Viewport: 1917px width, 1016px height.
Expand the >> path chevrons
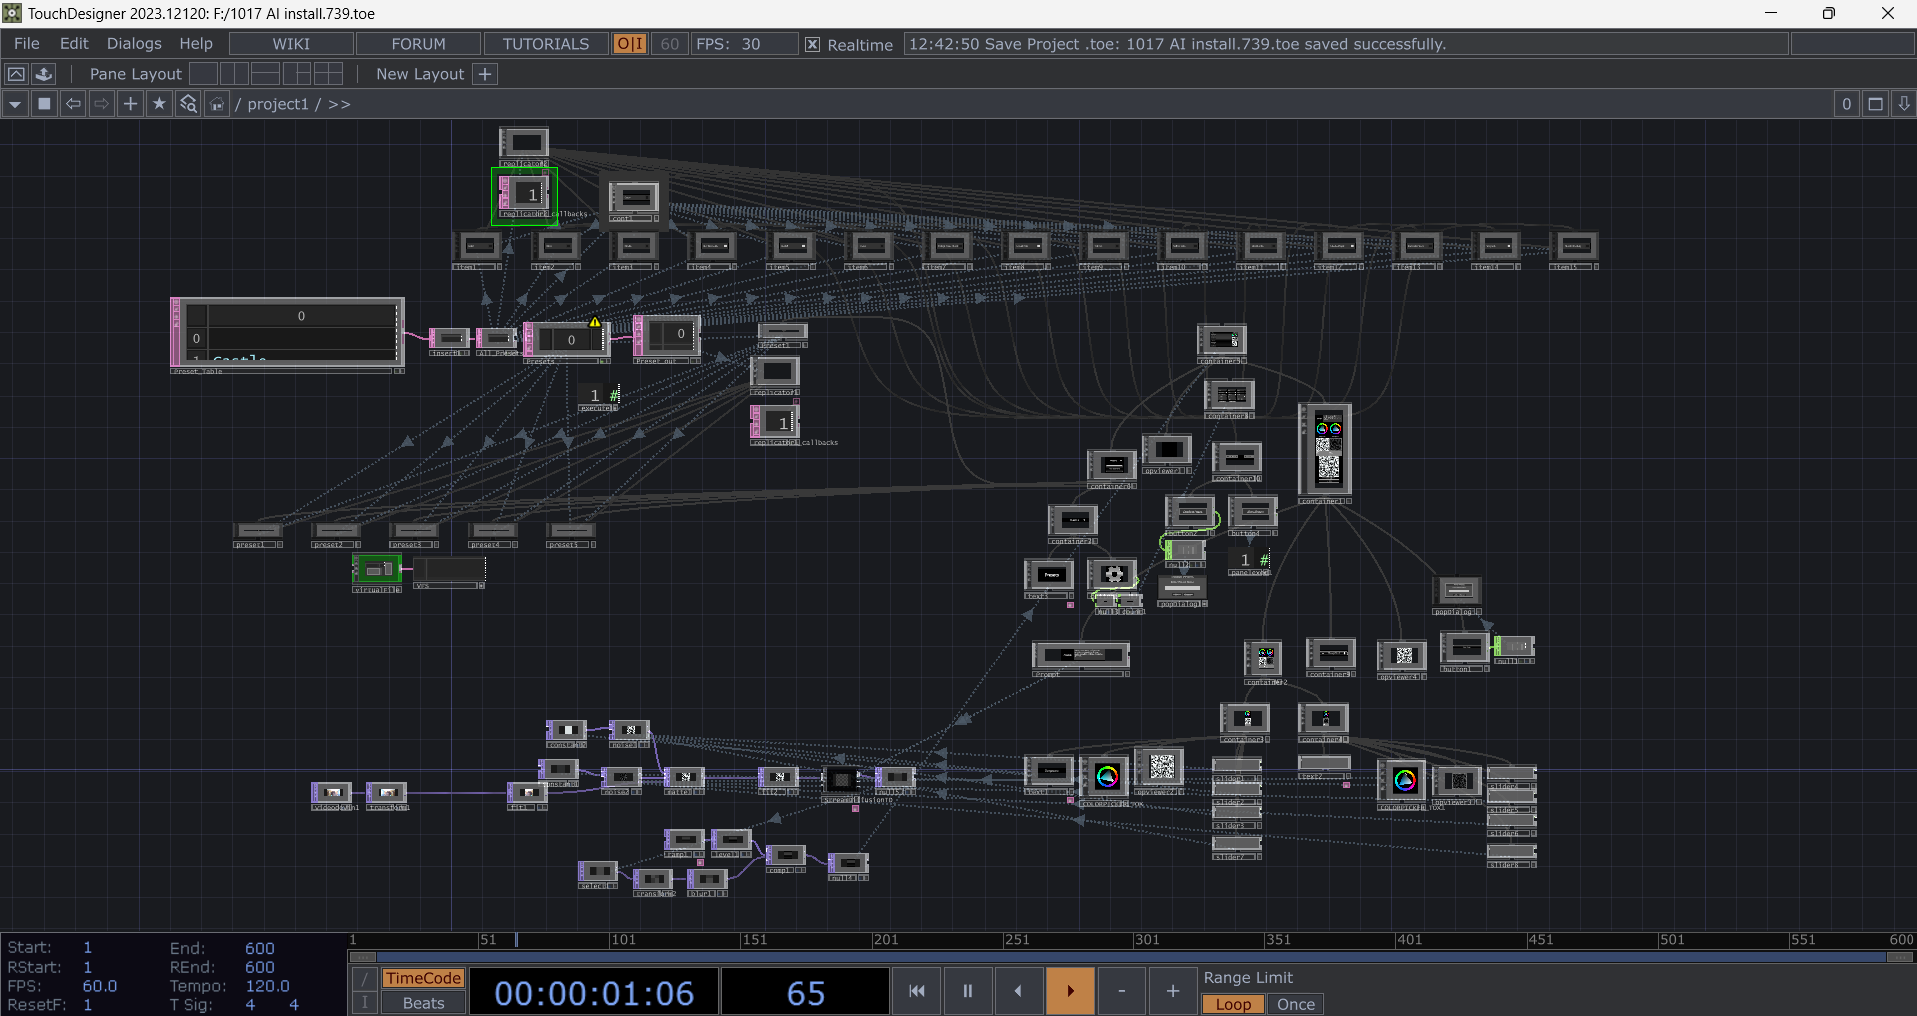(x=339, y=104)
